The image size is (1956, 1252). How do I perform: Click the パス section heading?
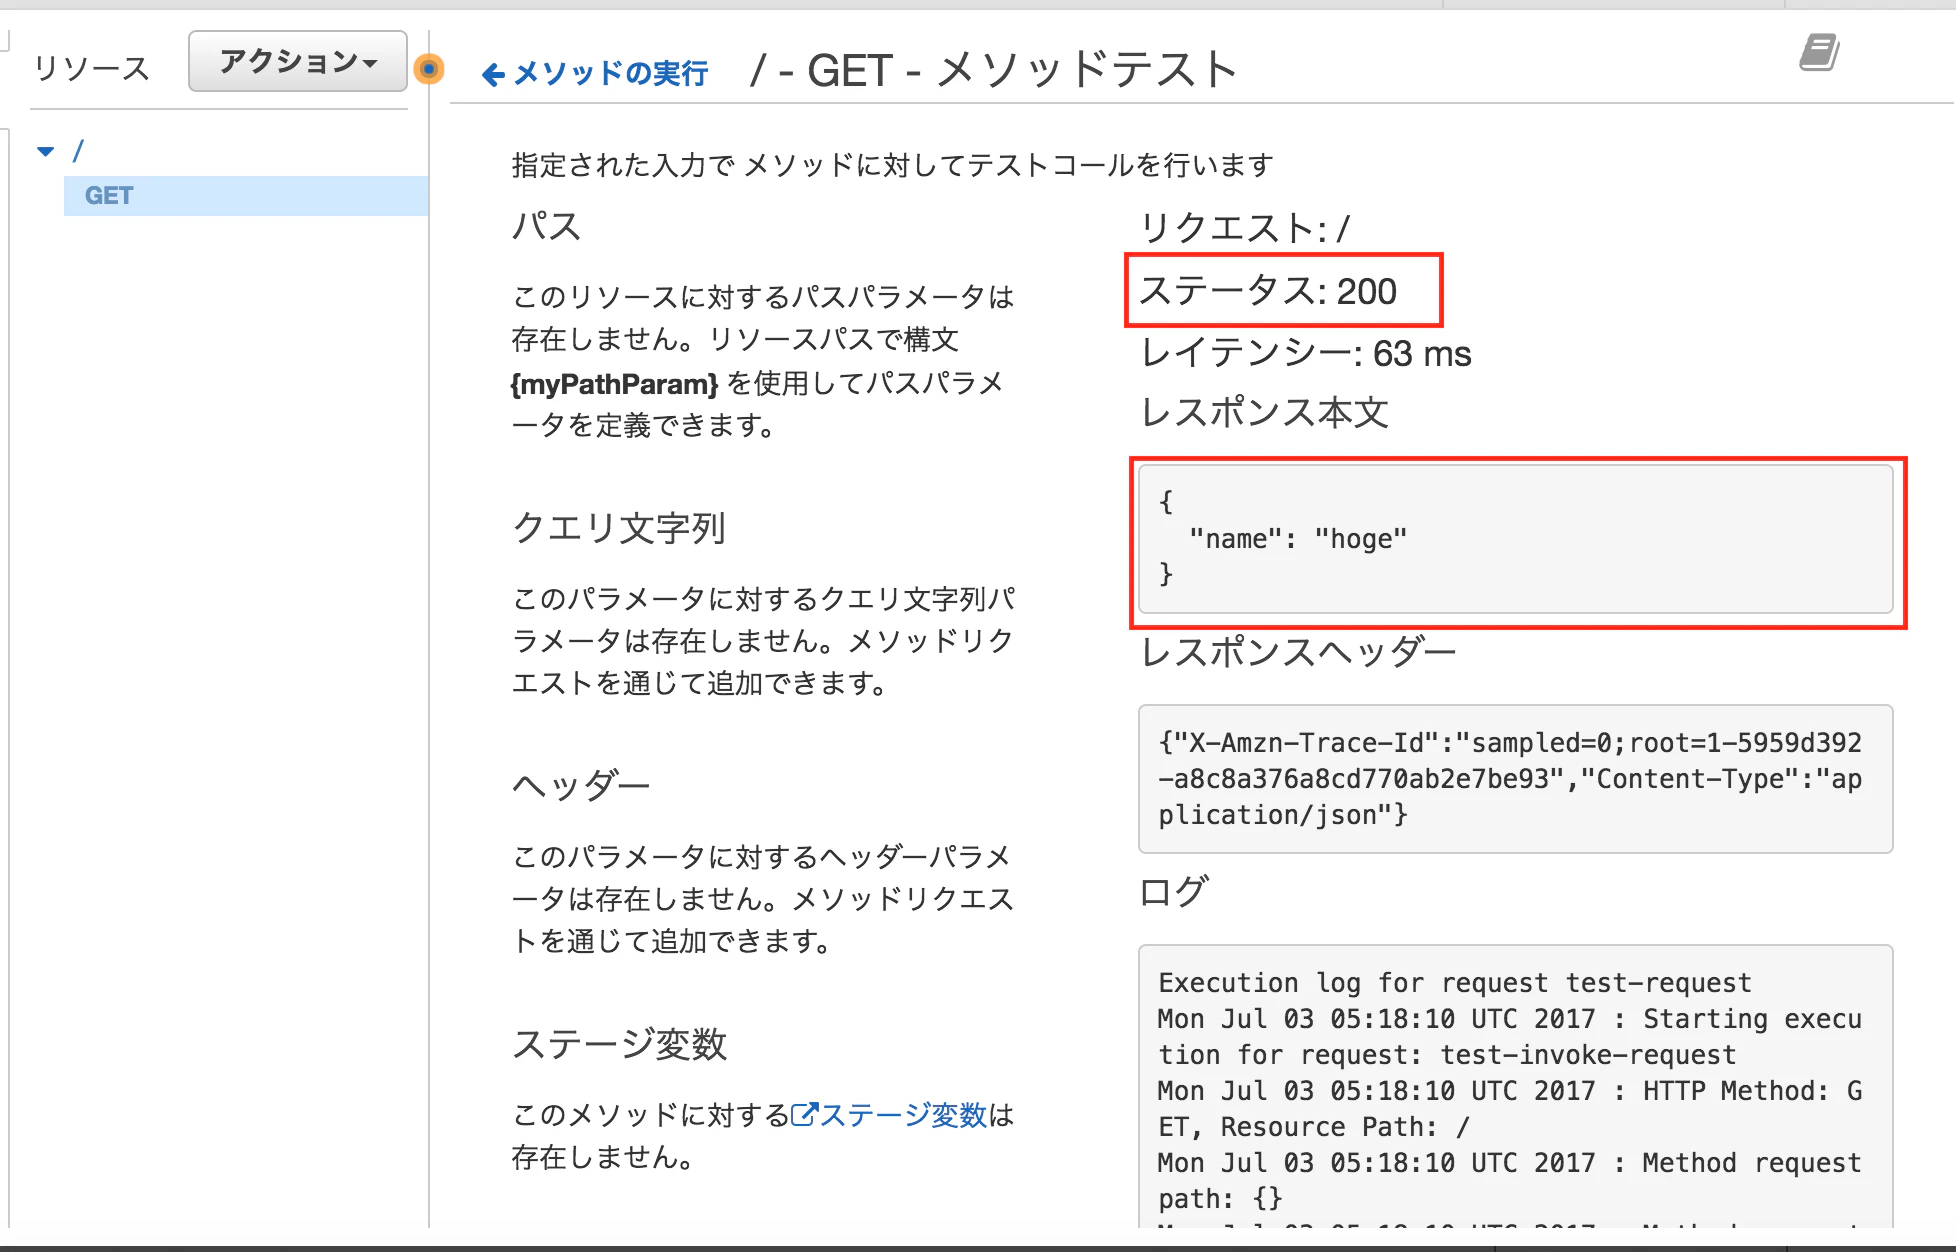[x=546, y=226]
